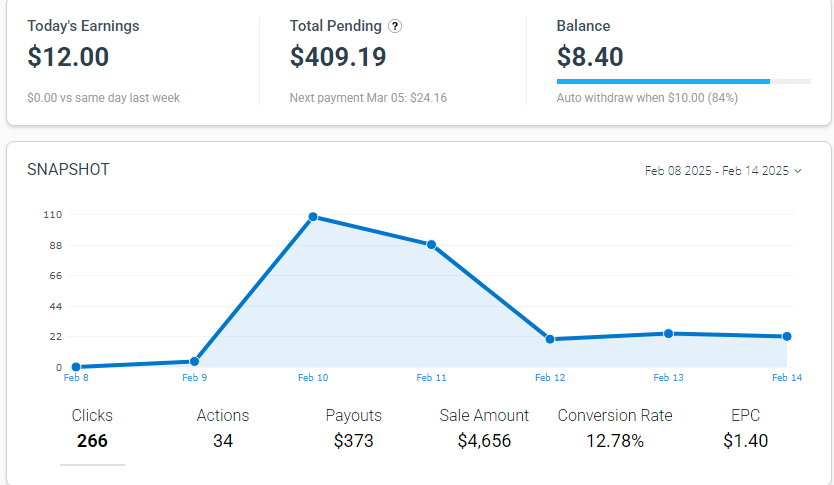Click the Feb 10 peak data point
Screen dimensions: 834x485
pos(313,217)
